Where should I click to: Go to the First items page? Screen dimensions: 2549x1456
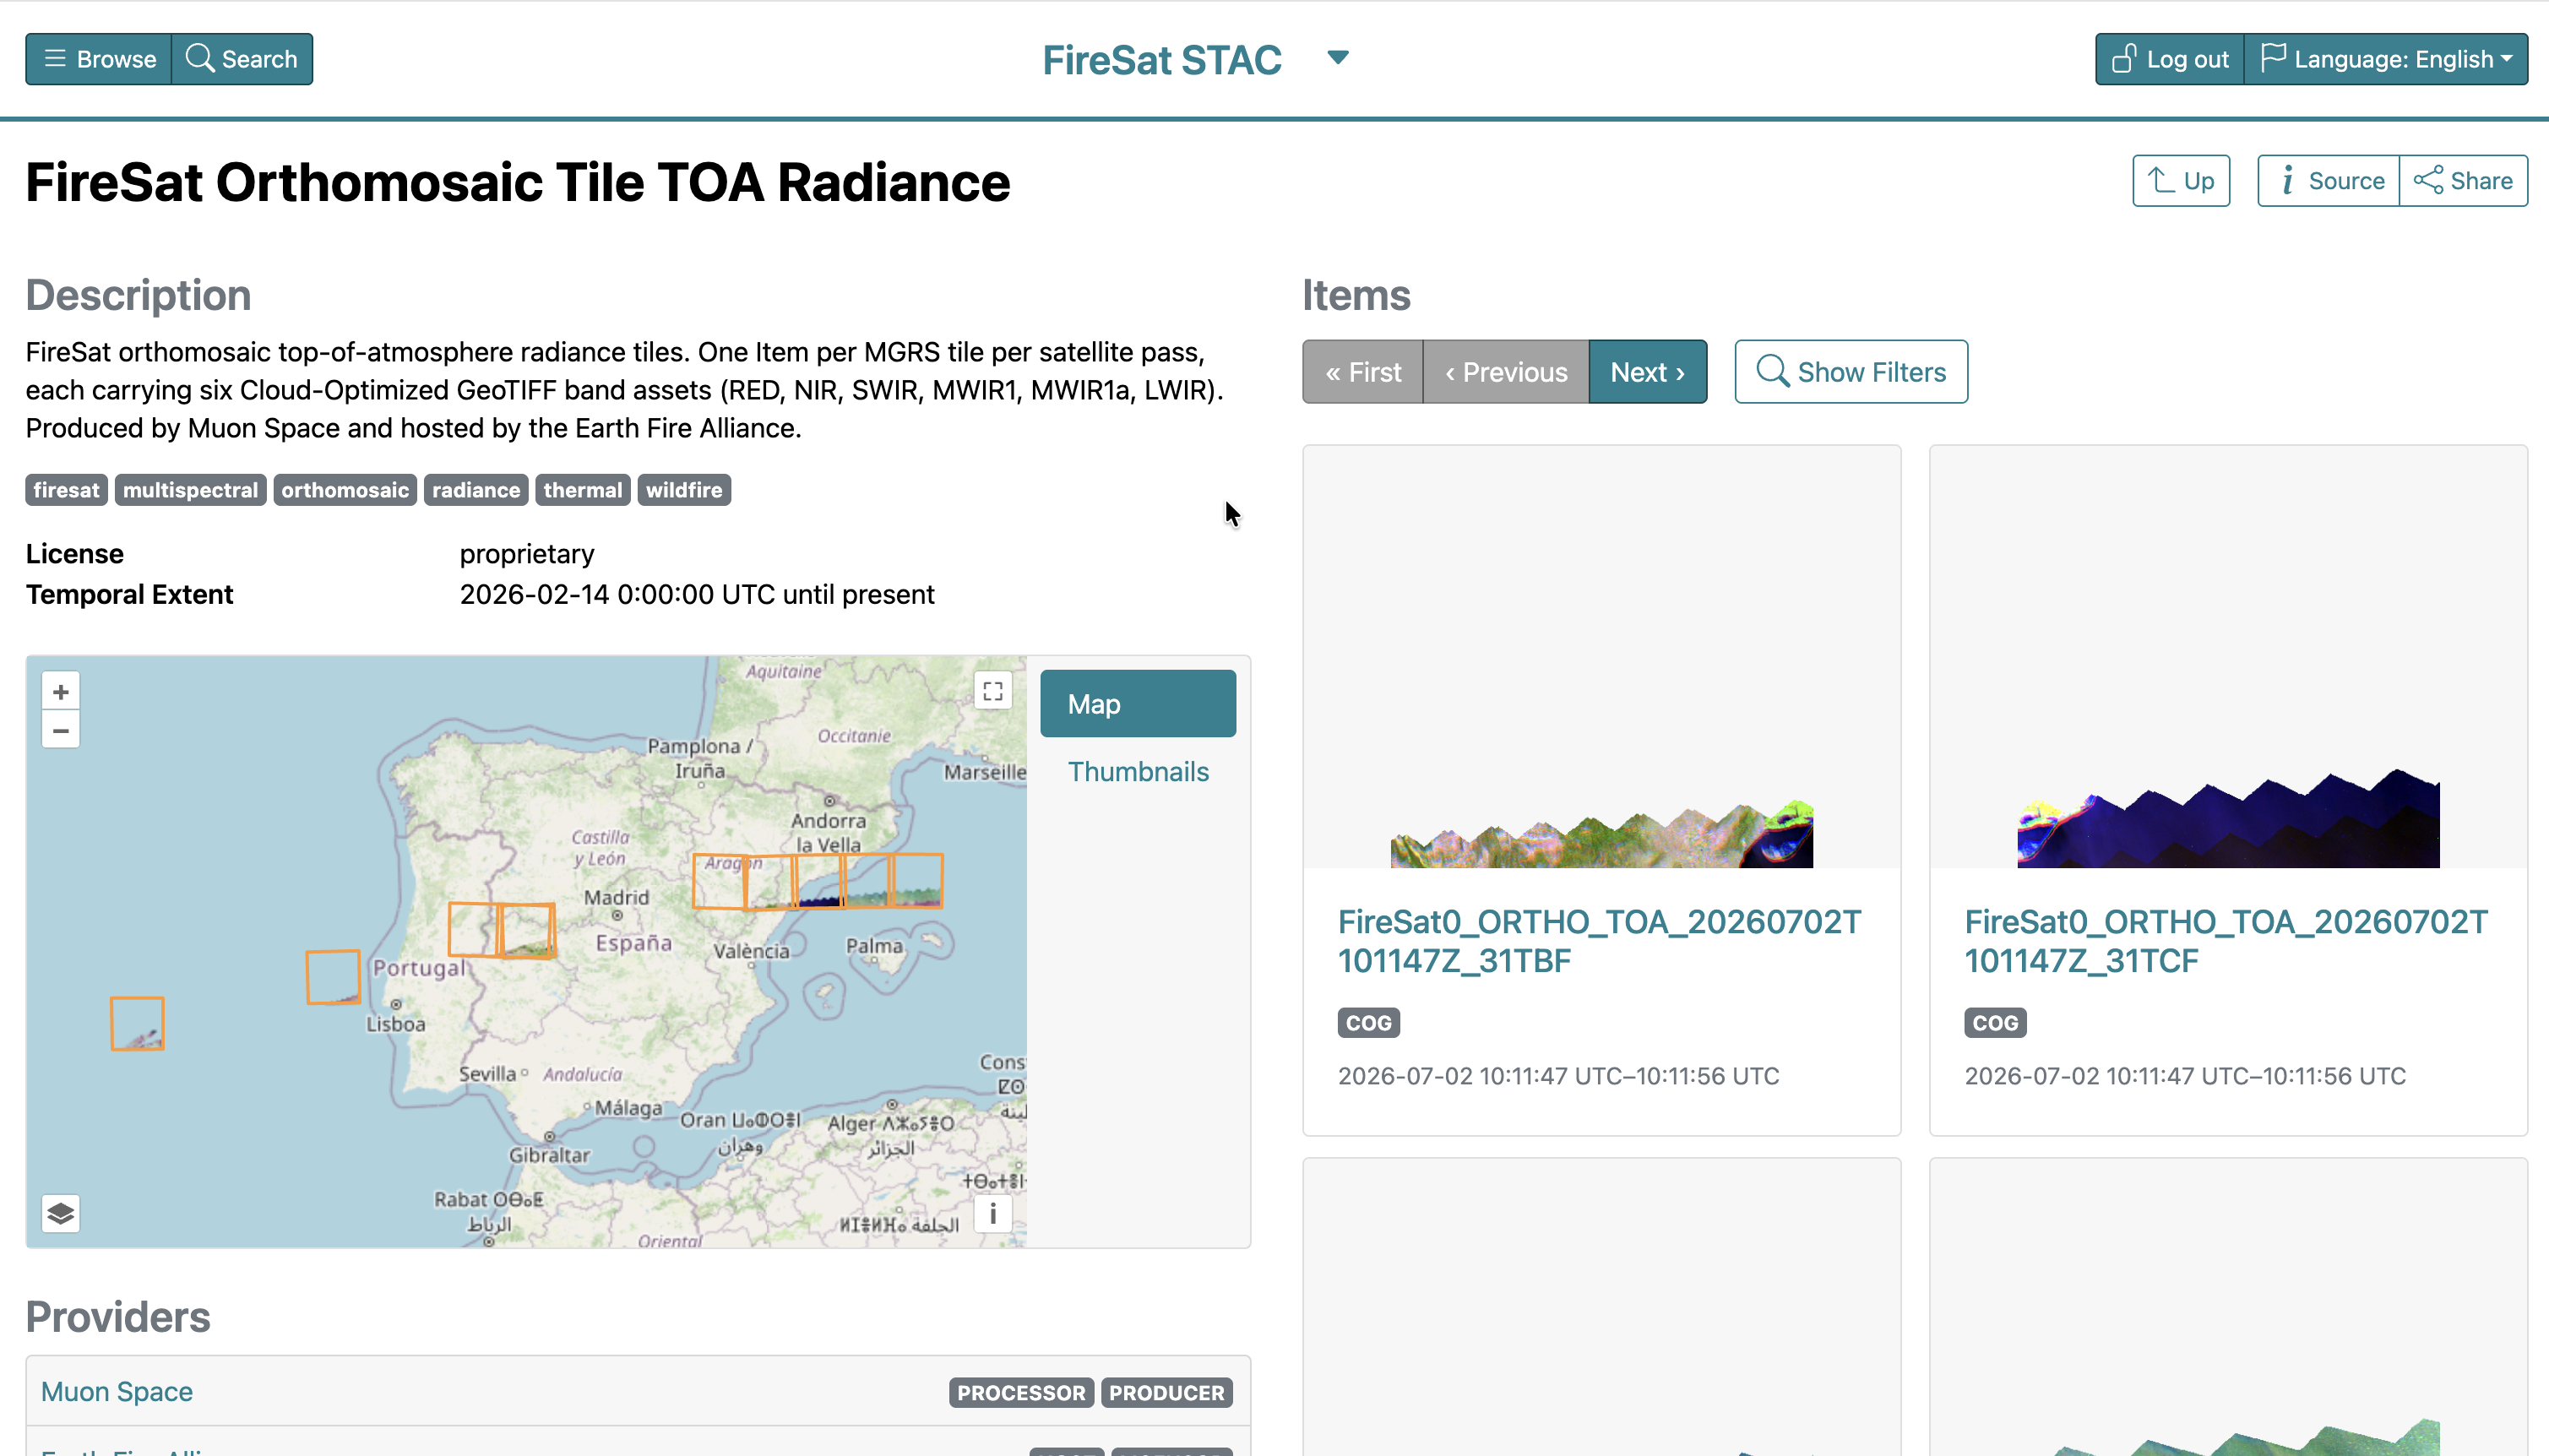point(1363,372)
